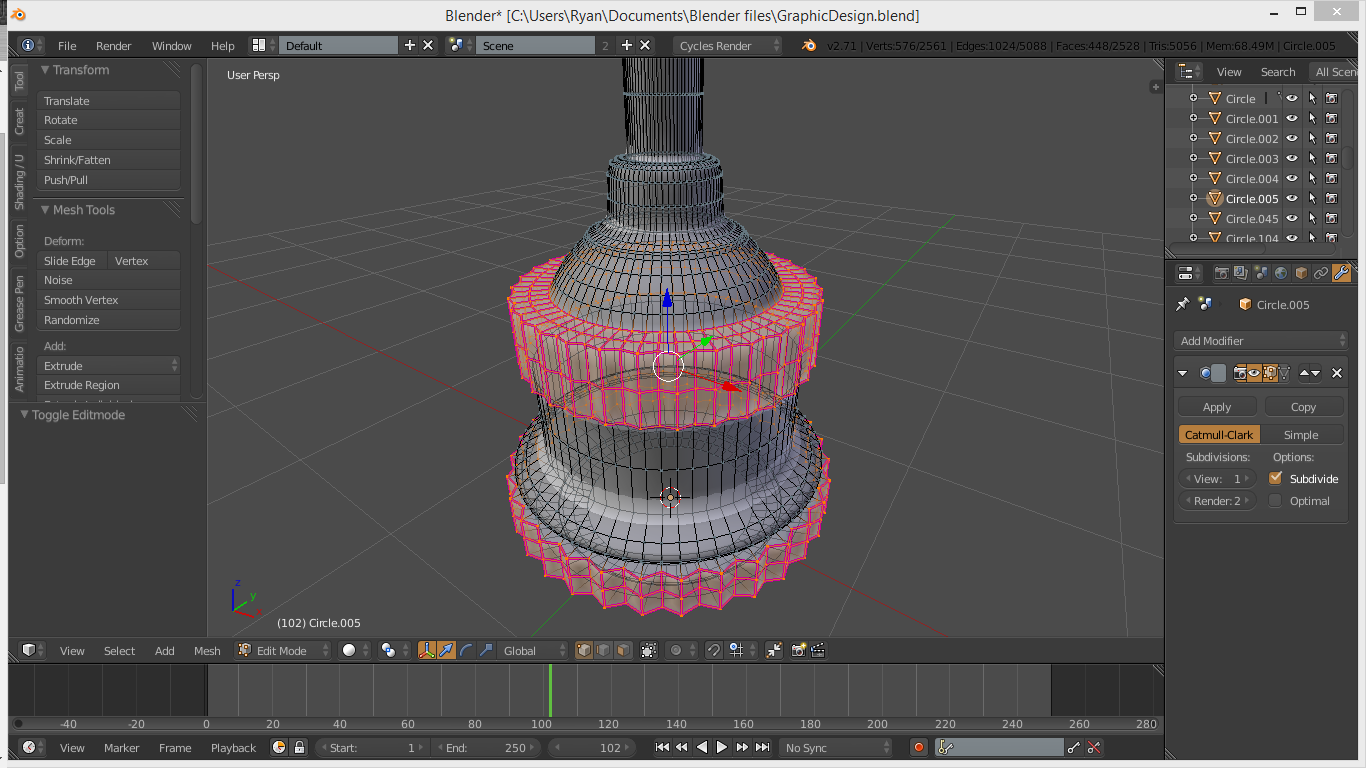Viewport: 1366px width, 768px height.
Task: Open the Select menu in viewport header
Action: (x=119, y=650)
